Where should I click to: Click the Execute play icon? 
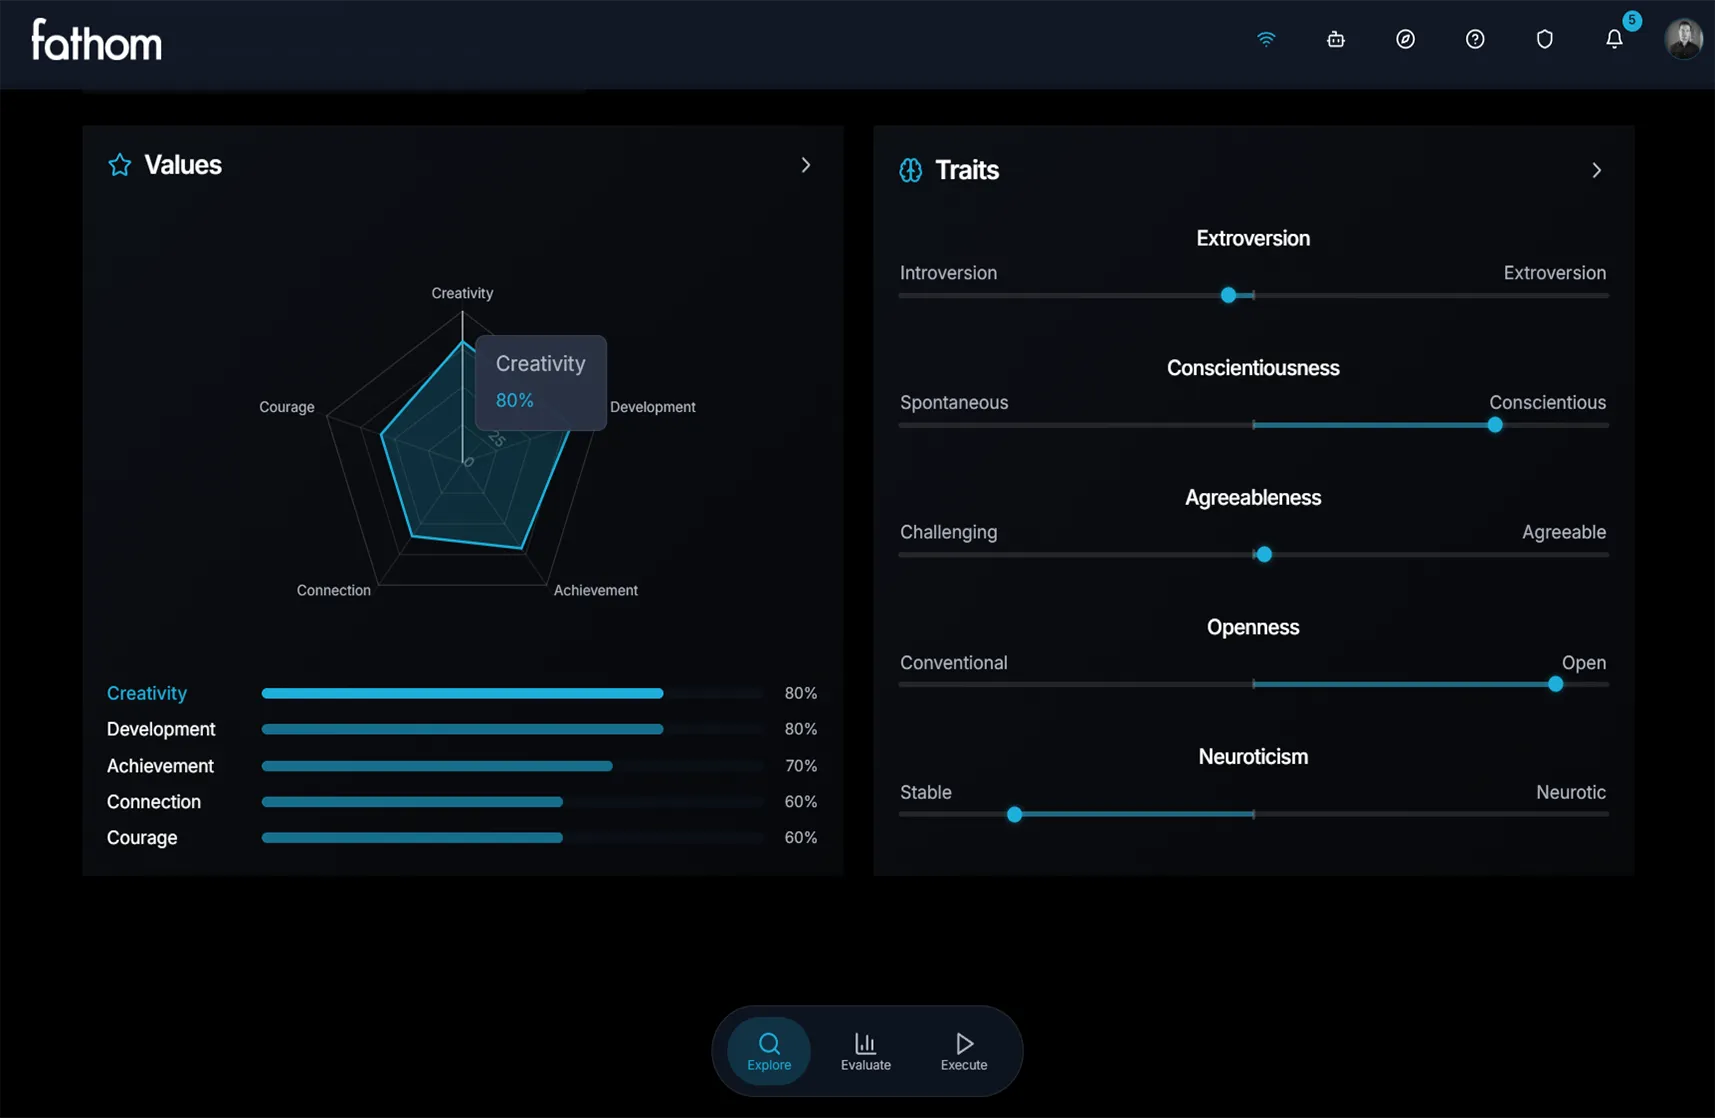coord(962,1043)
